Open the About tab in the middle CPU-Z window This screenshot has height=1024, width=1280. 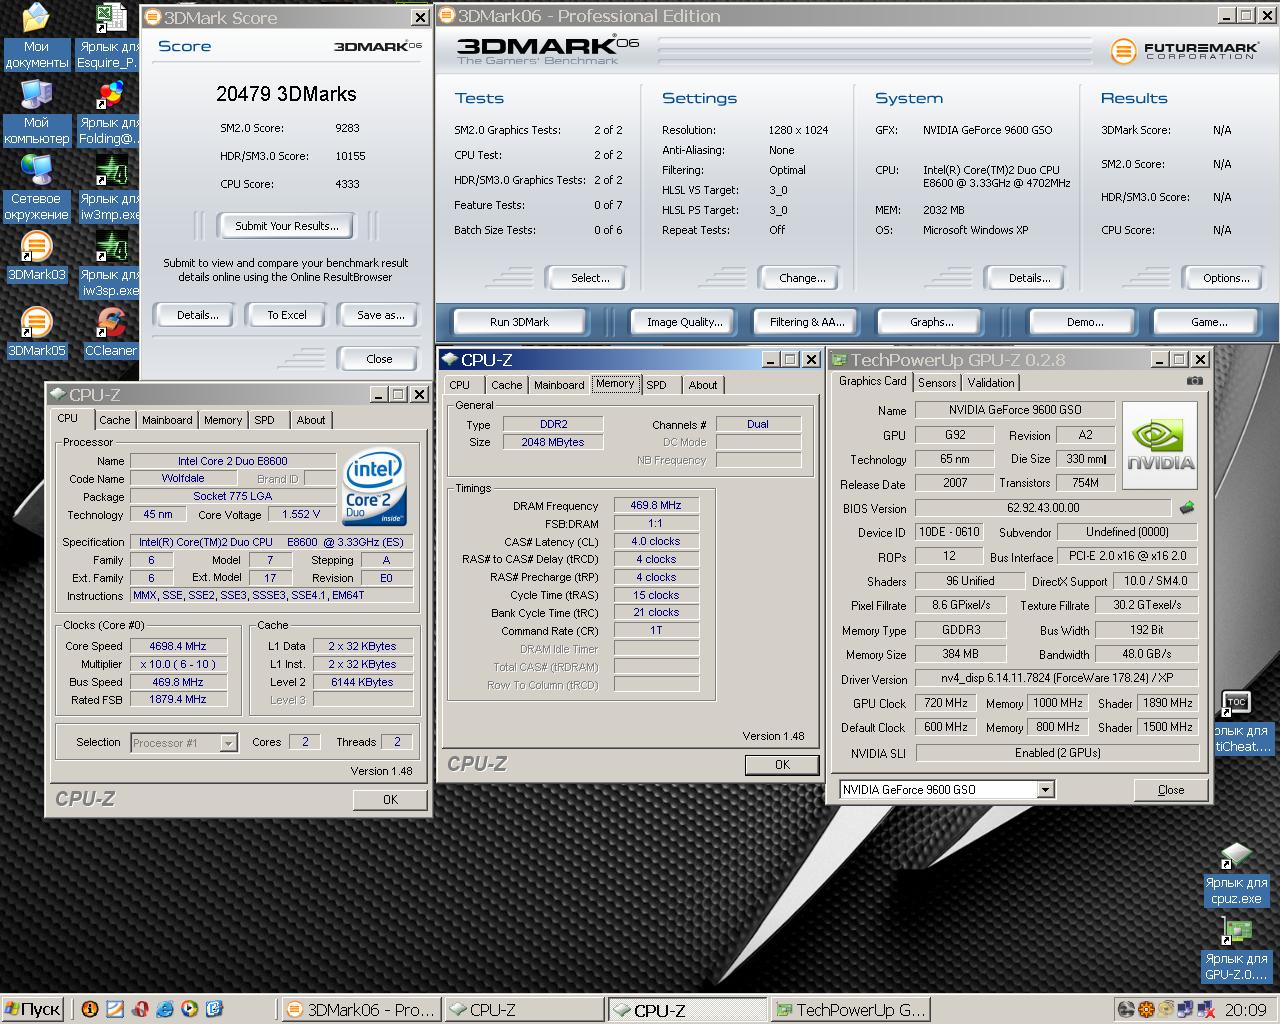(x=703, y=385)
